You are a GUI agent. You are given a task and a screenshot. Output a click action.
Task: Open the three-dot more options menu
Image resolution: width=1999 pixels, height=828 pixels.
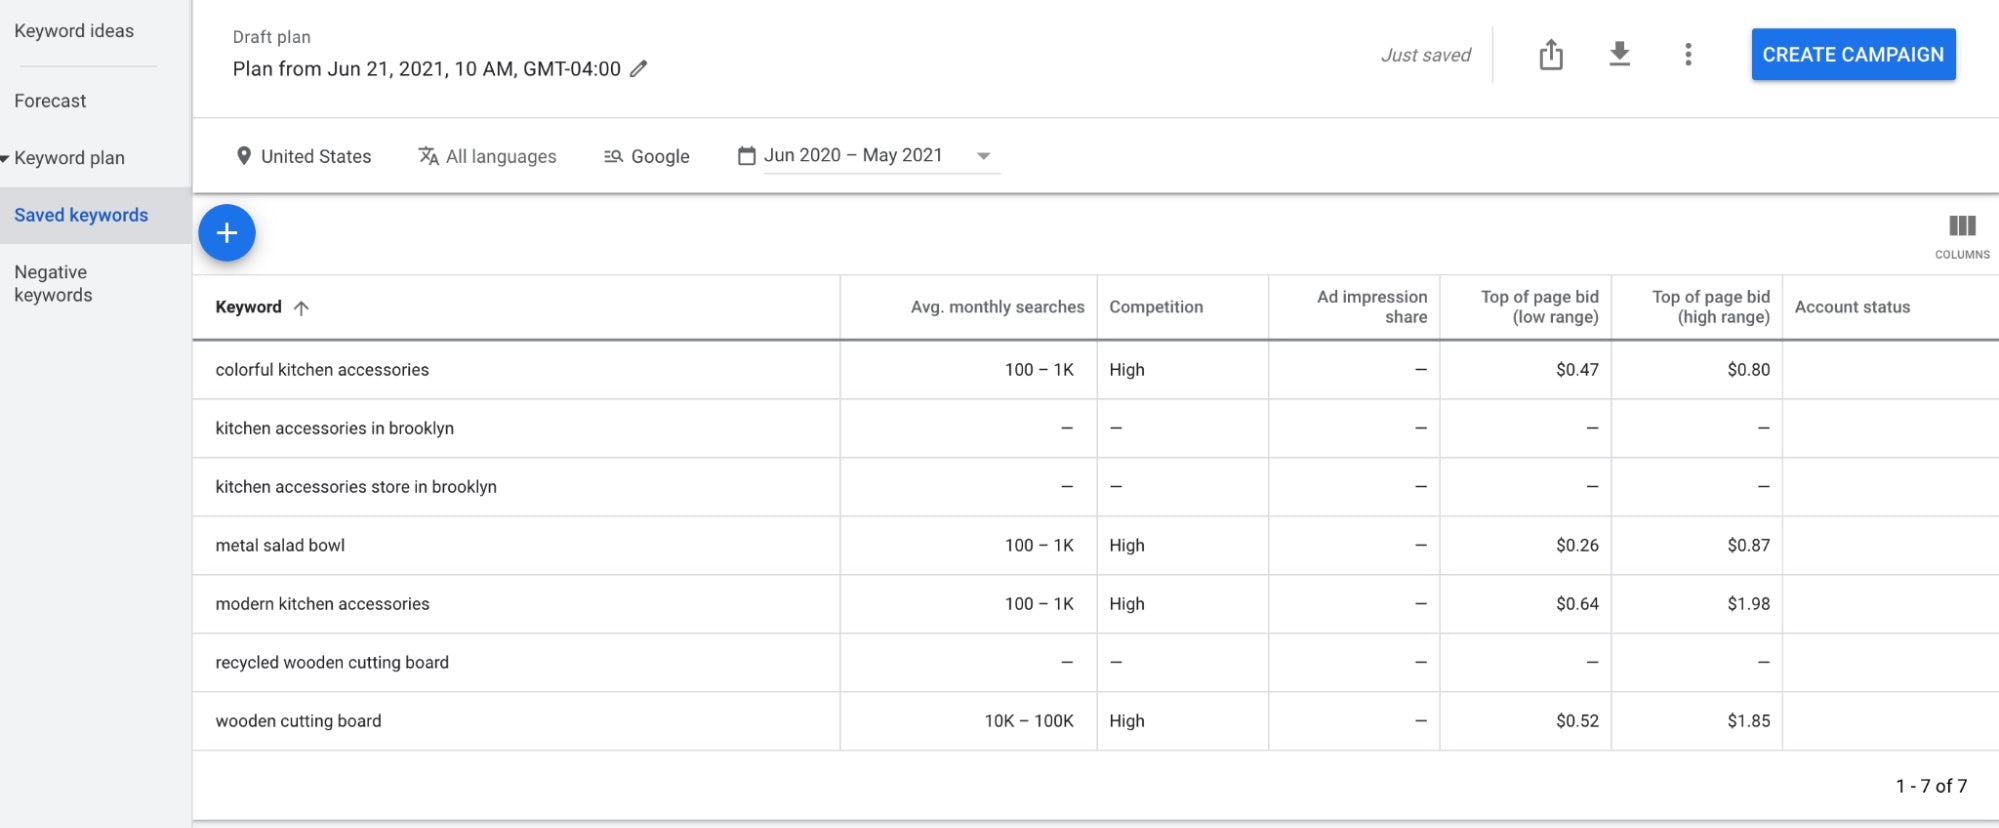click(x=1688, y=55)
